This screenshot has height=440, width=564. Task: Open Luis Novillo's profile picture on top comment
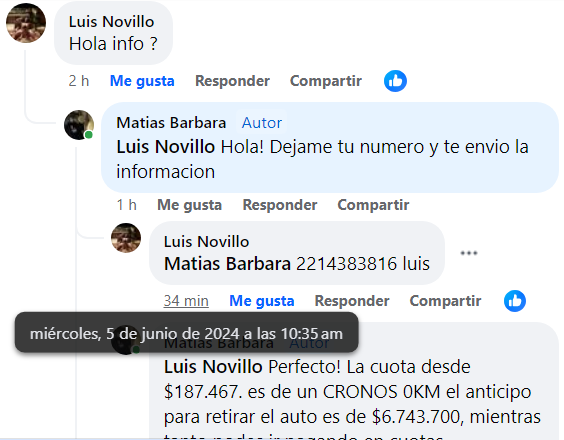click(26, 23)
